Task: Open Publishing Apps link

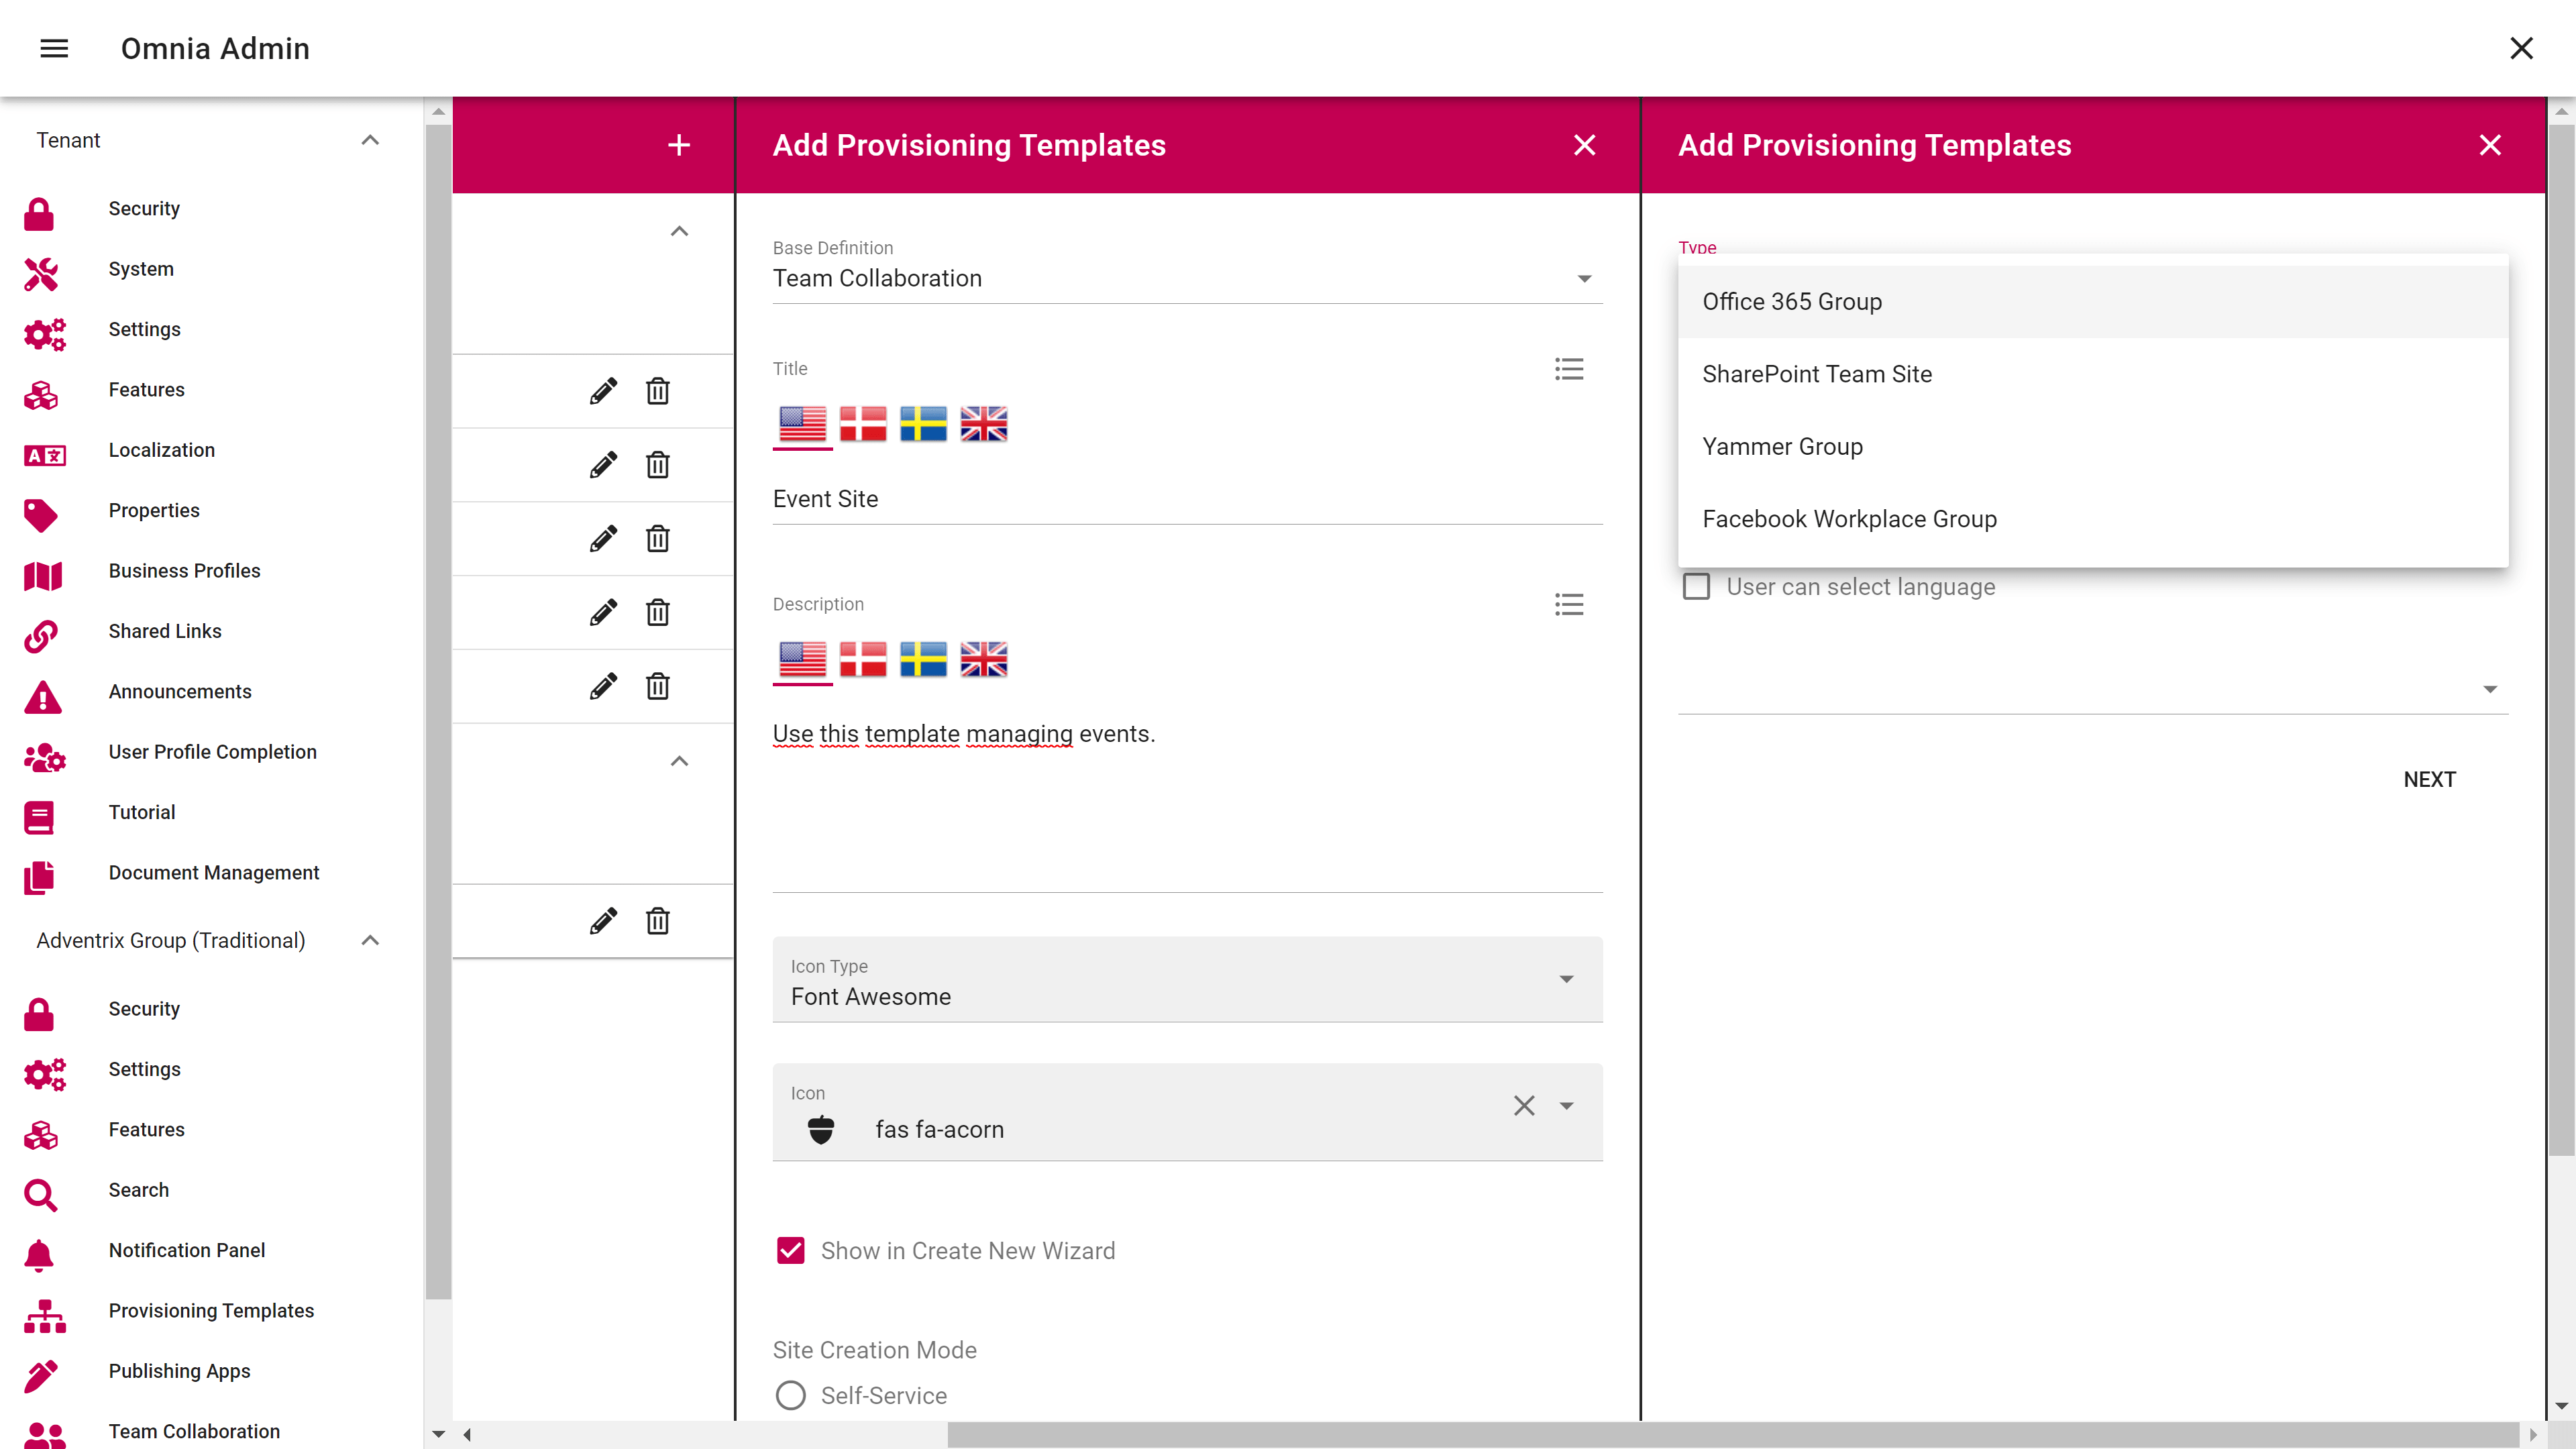Action: pos(179,1371)
